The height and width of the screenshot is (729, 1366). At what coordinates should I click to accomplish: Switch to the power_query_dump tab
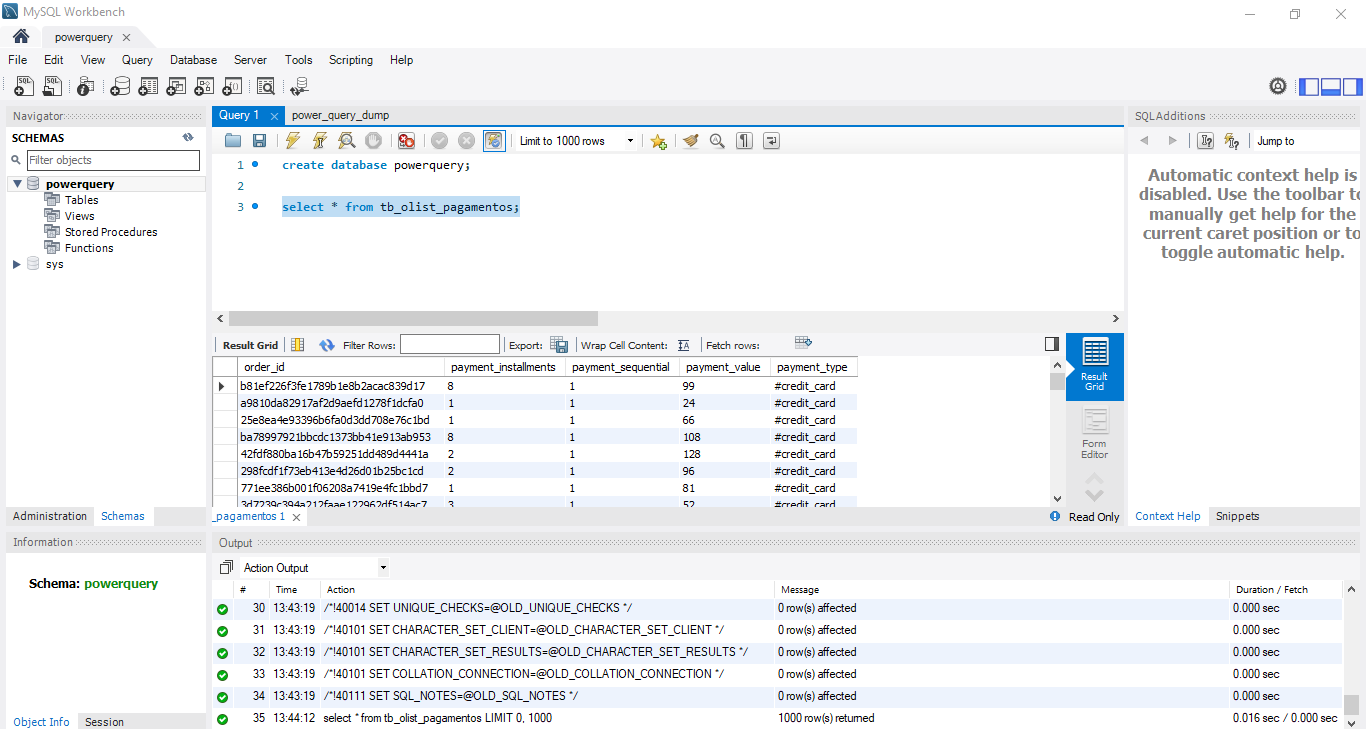[x=340, y=115]
